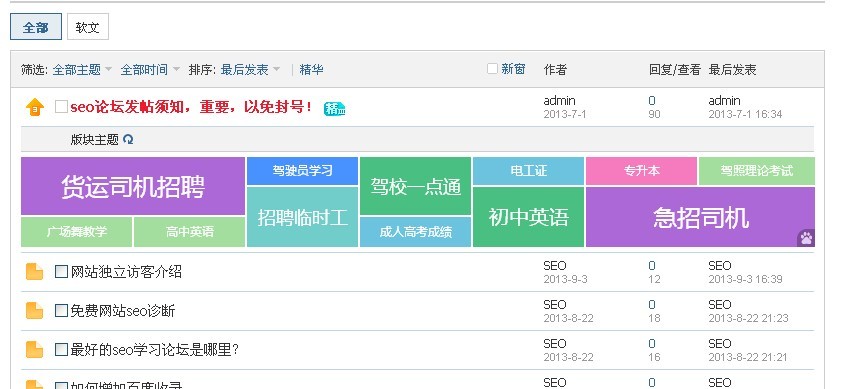851x389 pixels.
Task: Click the large 货运司机招聘 purple banner
Action: (x=133, y=186)
